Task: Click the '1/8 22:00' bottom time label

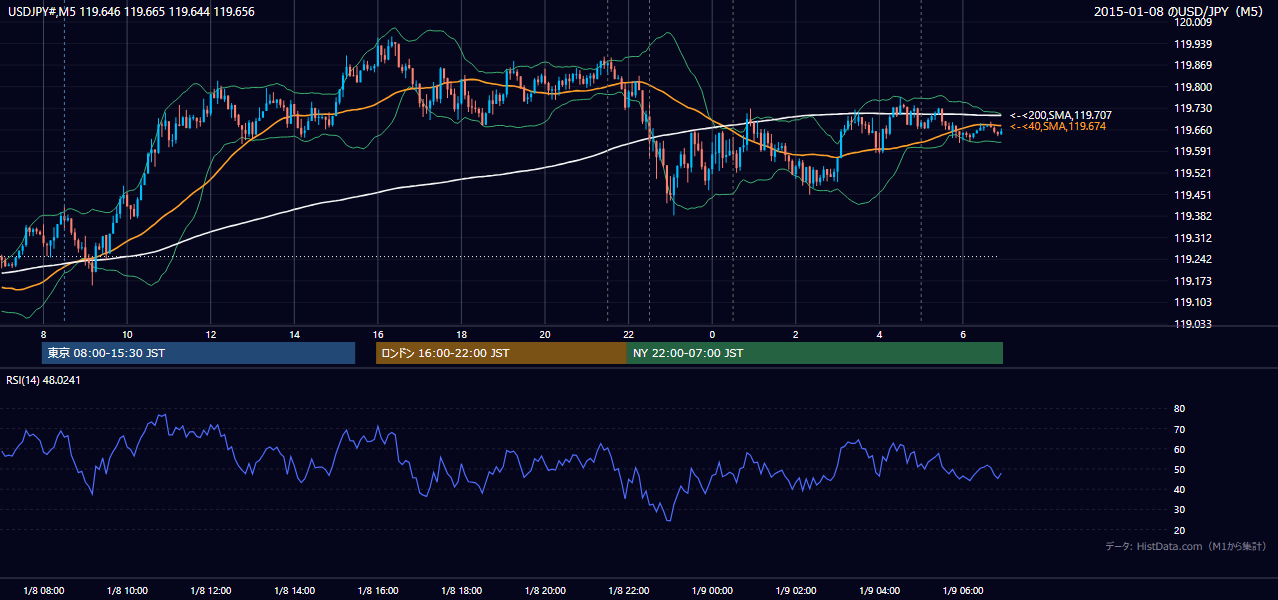Action: (629, 591)
